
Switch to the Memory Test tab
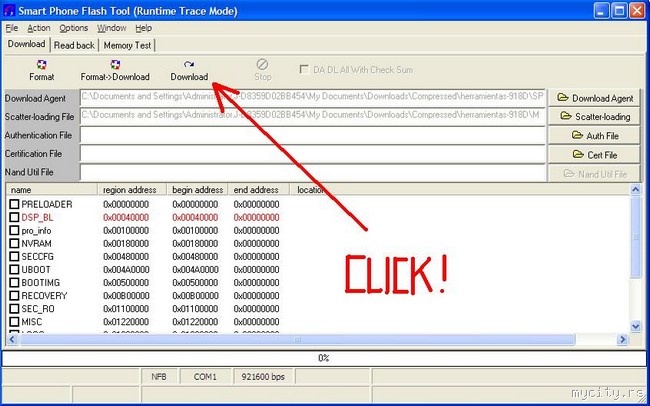pos(127,46)
